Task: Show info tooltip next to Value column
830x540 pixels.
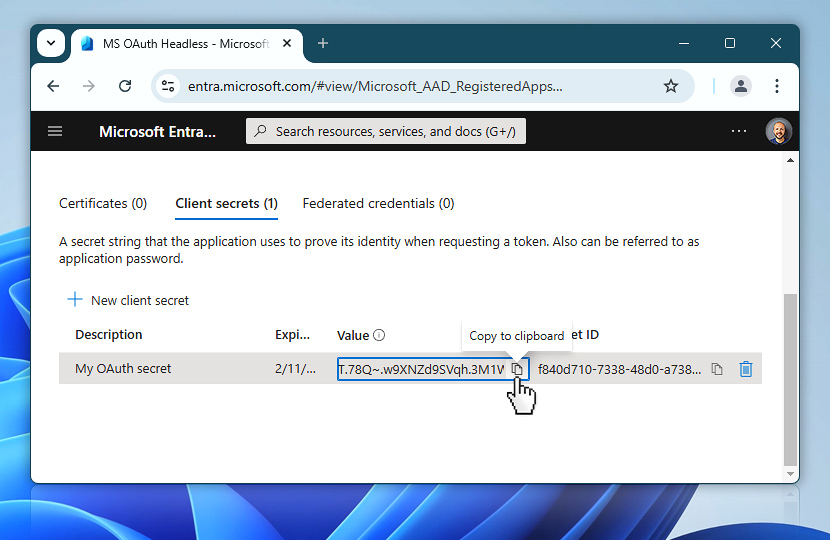Action: coord(379,335)
